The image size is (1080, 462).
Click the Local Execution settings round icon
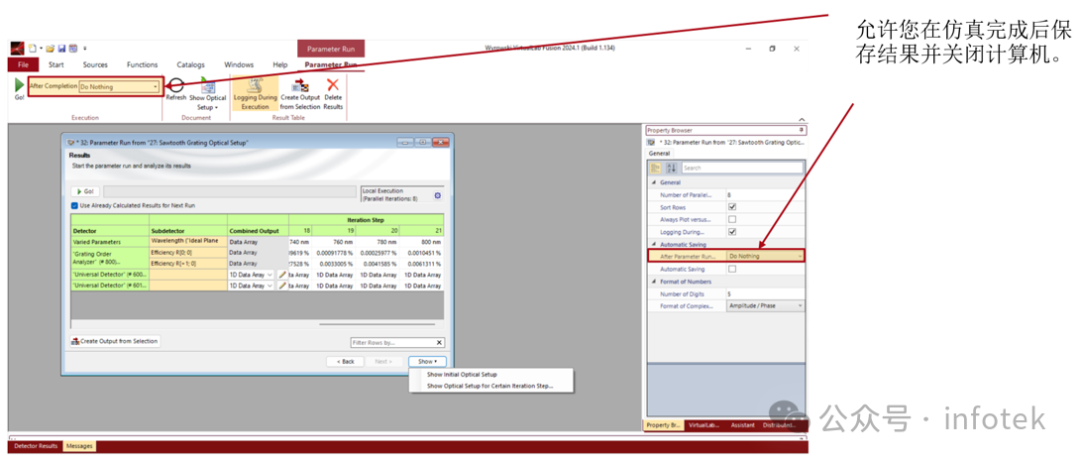(x=437, y=196)
